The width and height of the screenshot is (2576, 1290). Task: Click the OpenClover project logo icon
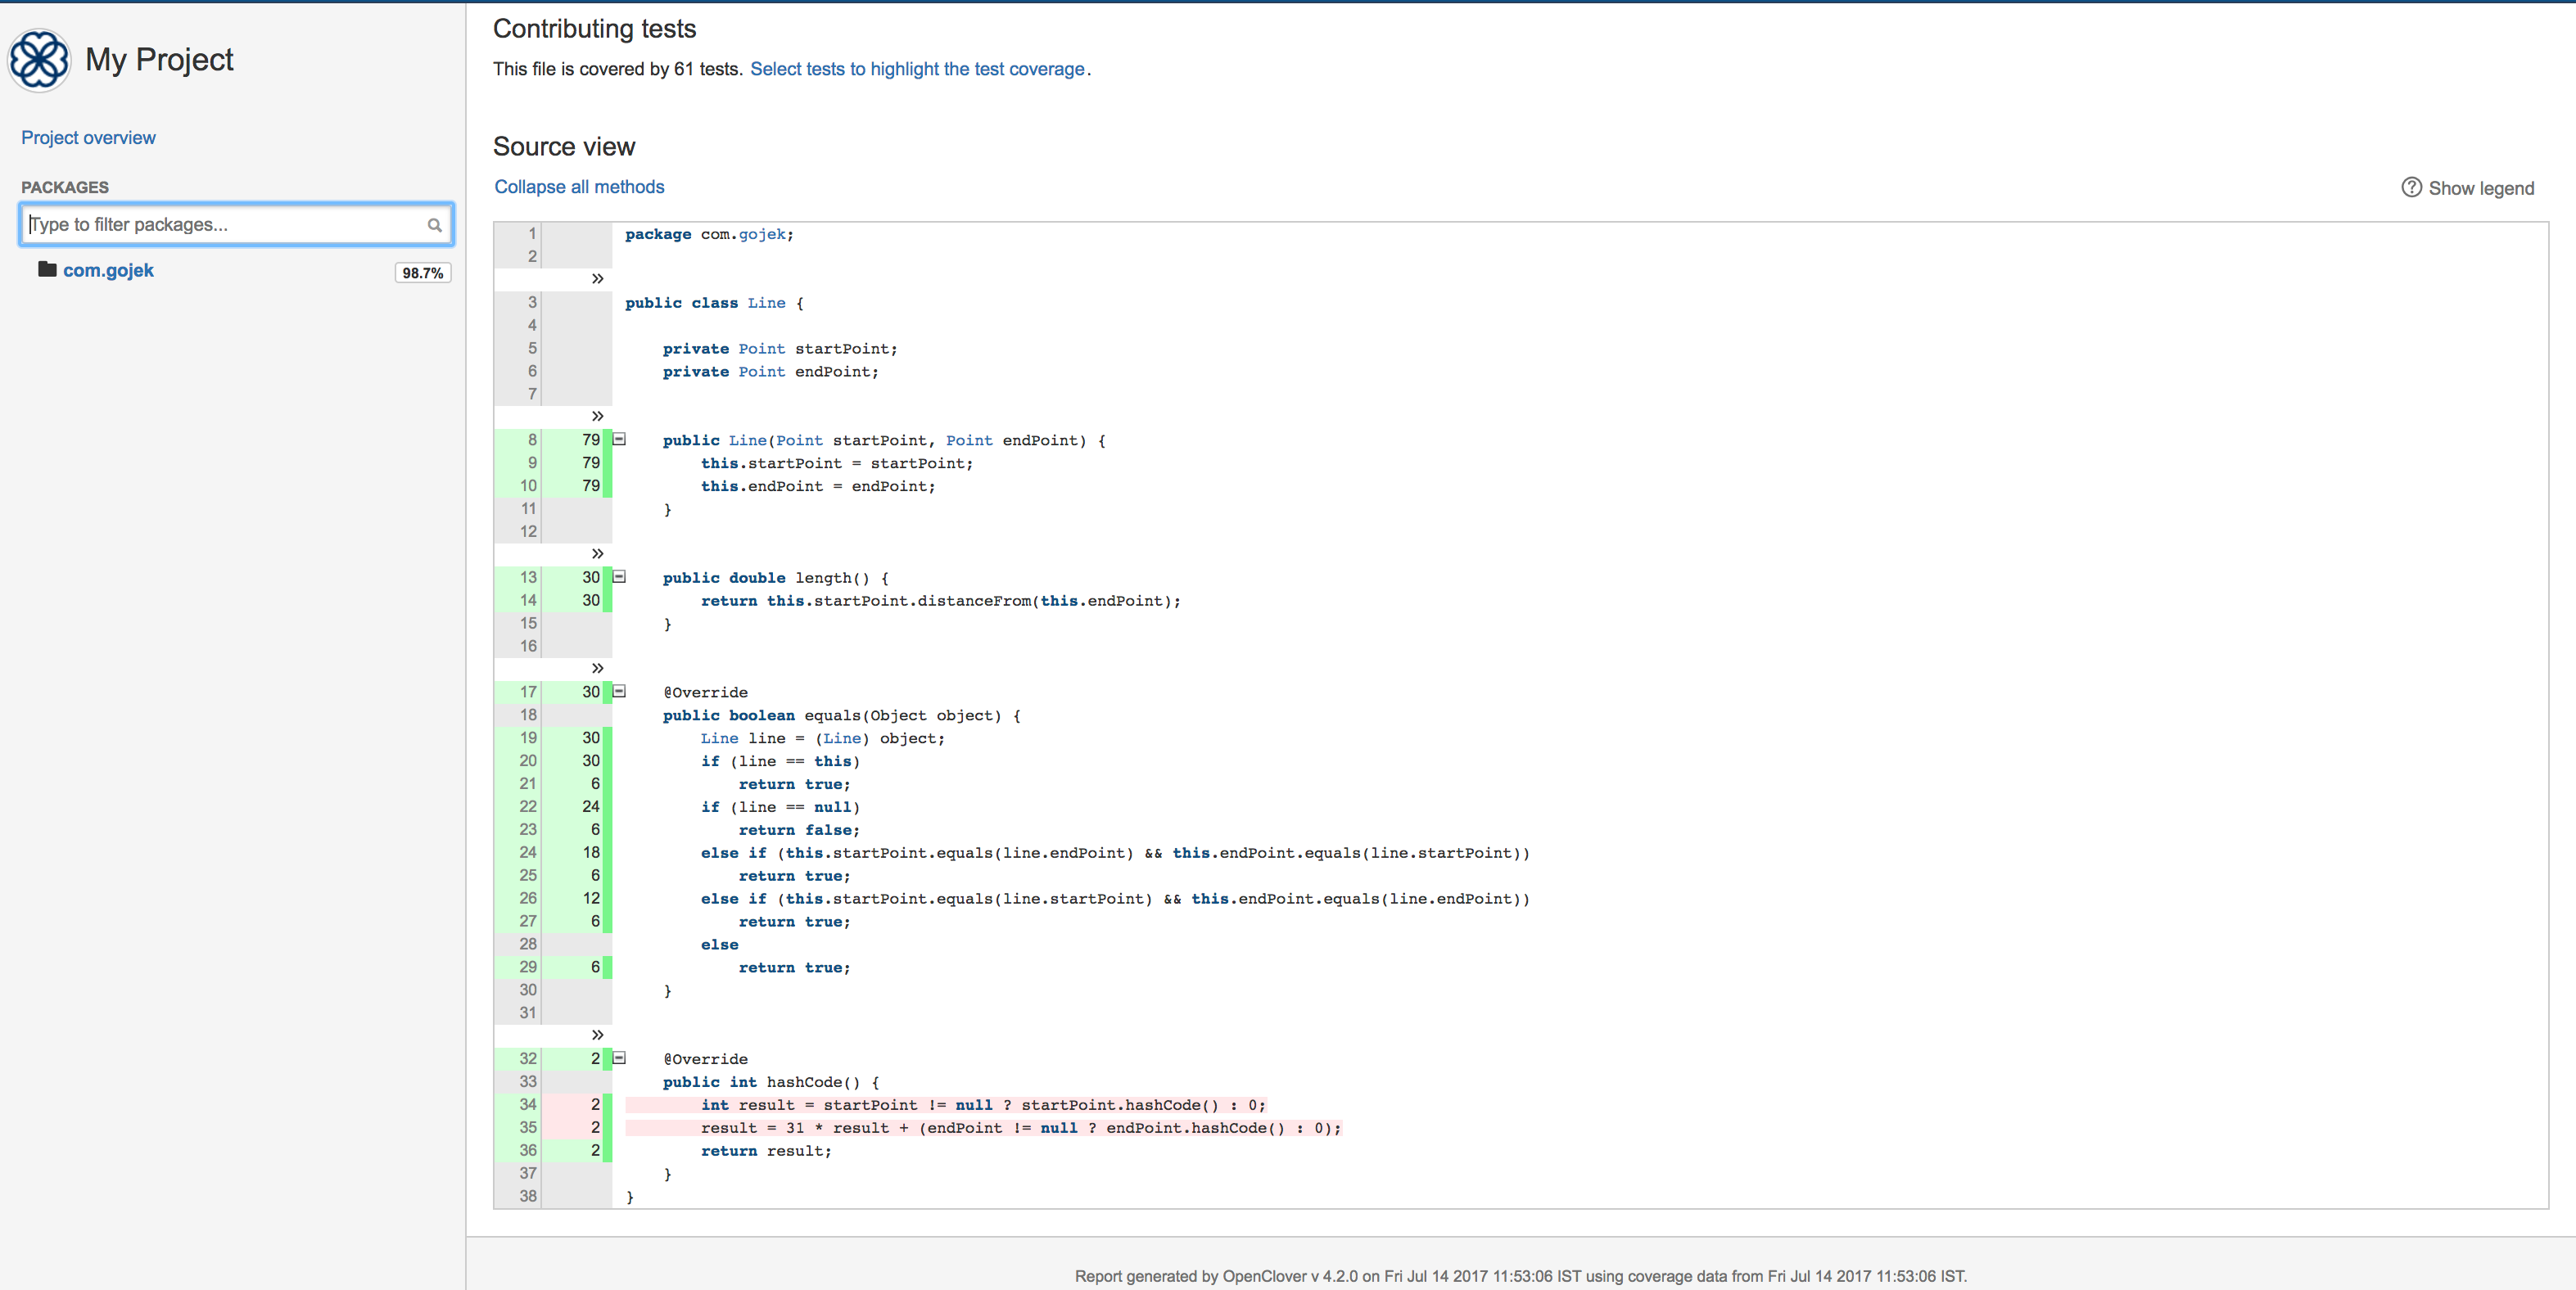coord(39,60)
